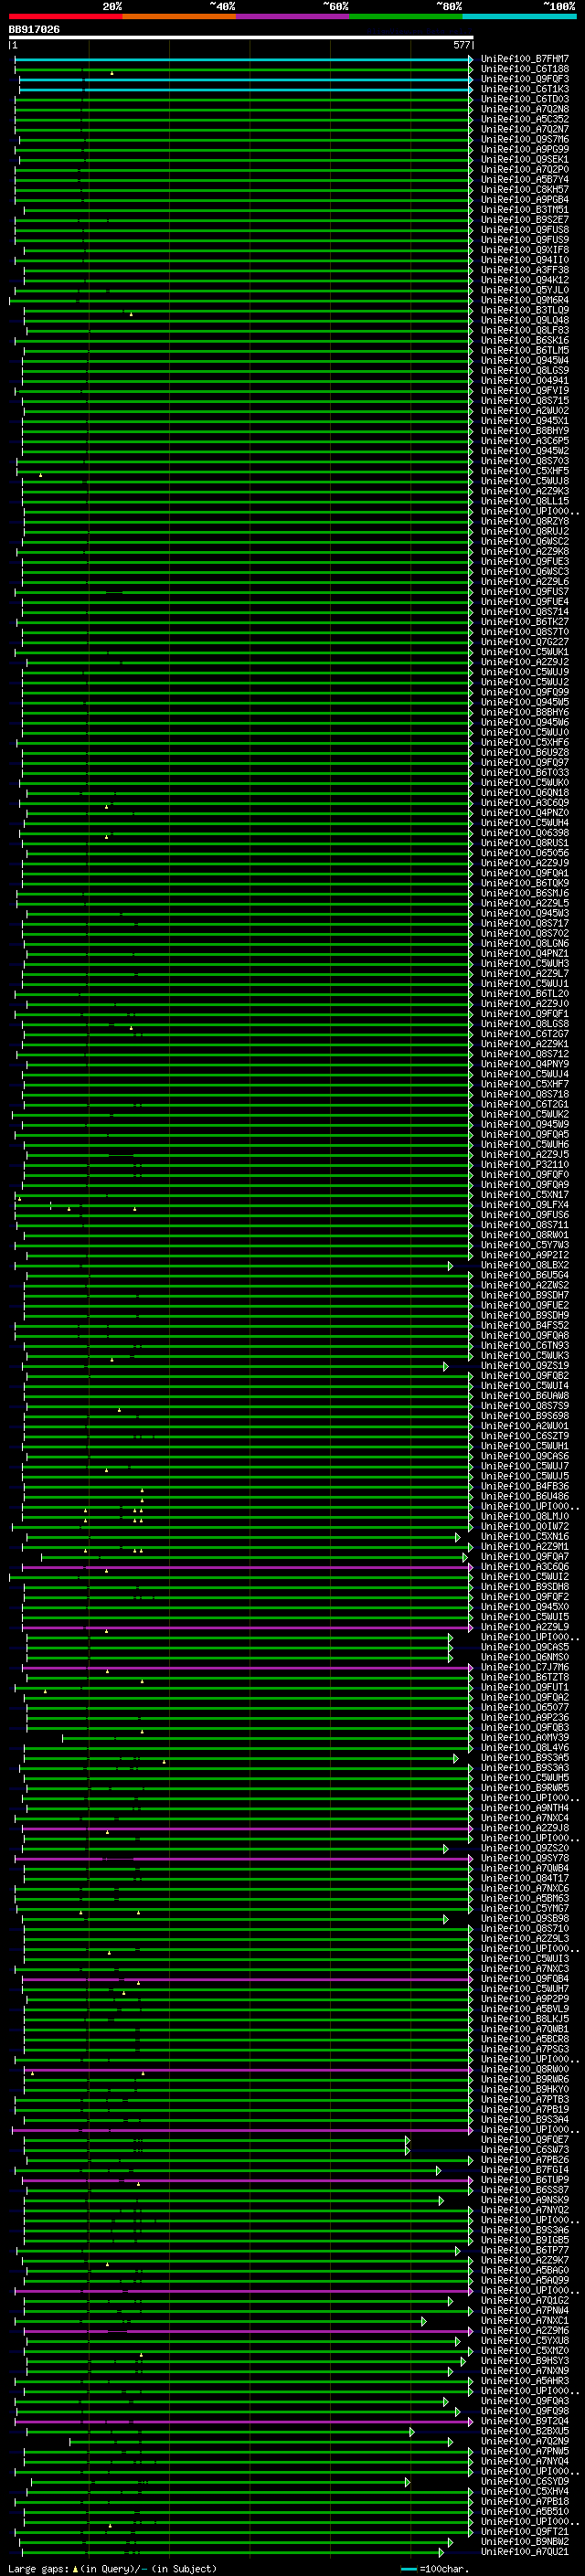Click the UniRef100_Q9FT21 label

525,2530
